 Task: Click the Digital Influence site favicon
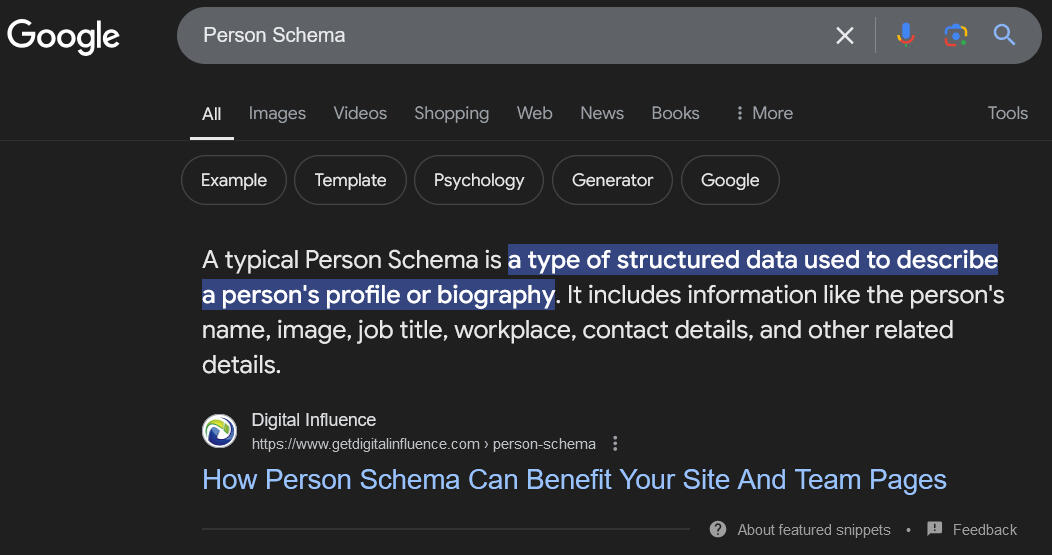point(219,431)
